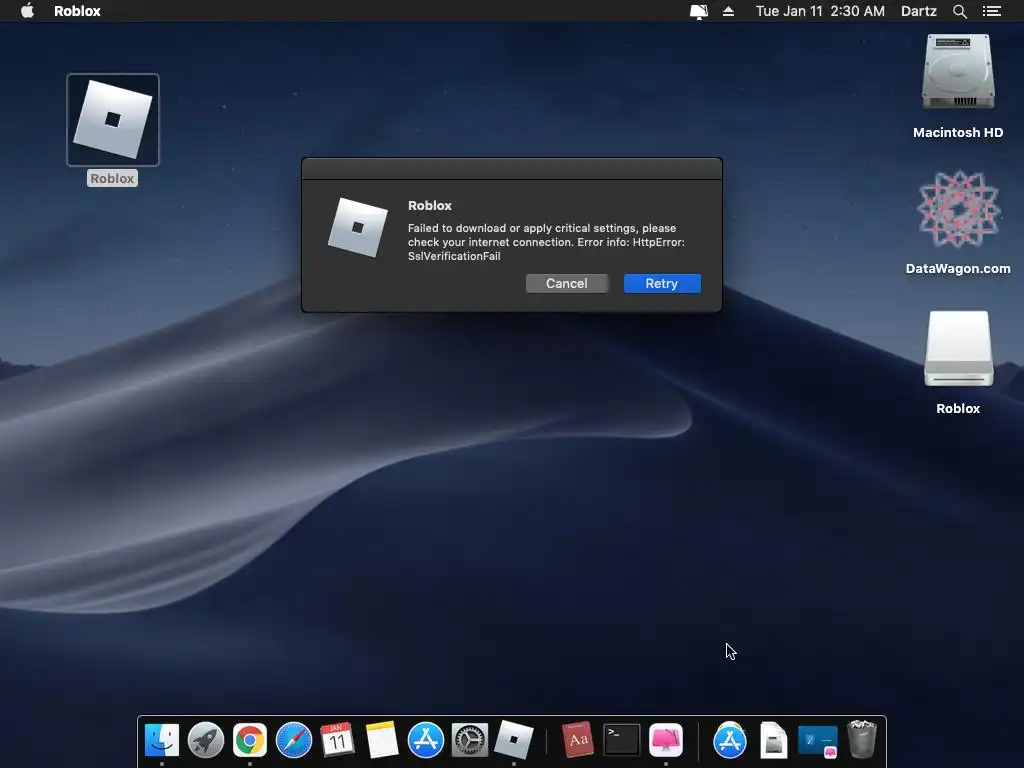Viewport: 1024px width, 768px height.
Task: Click the dialog's empty title bar
Action: point(512,168)
